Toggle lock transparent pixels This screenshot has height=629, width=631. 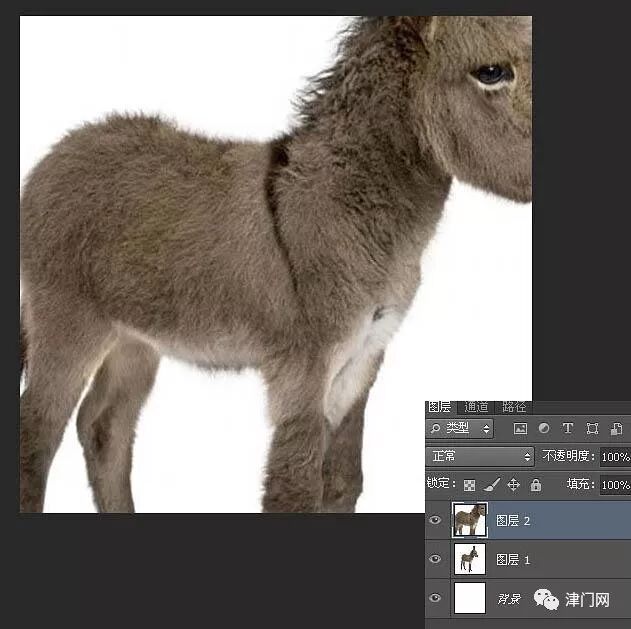pyautogui.click(x=469, y=485)
